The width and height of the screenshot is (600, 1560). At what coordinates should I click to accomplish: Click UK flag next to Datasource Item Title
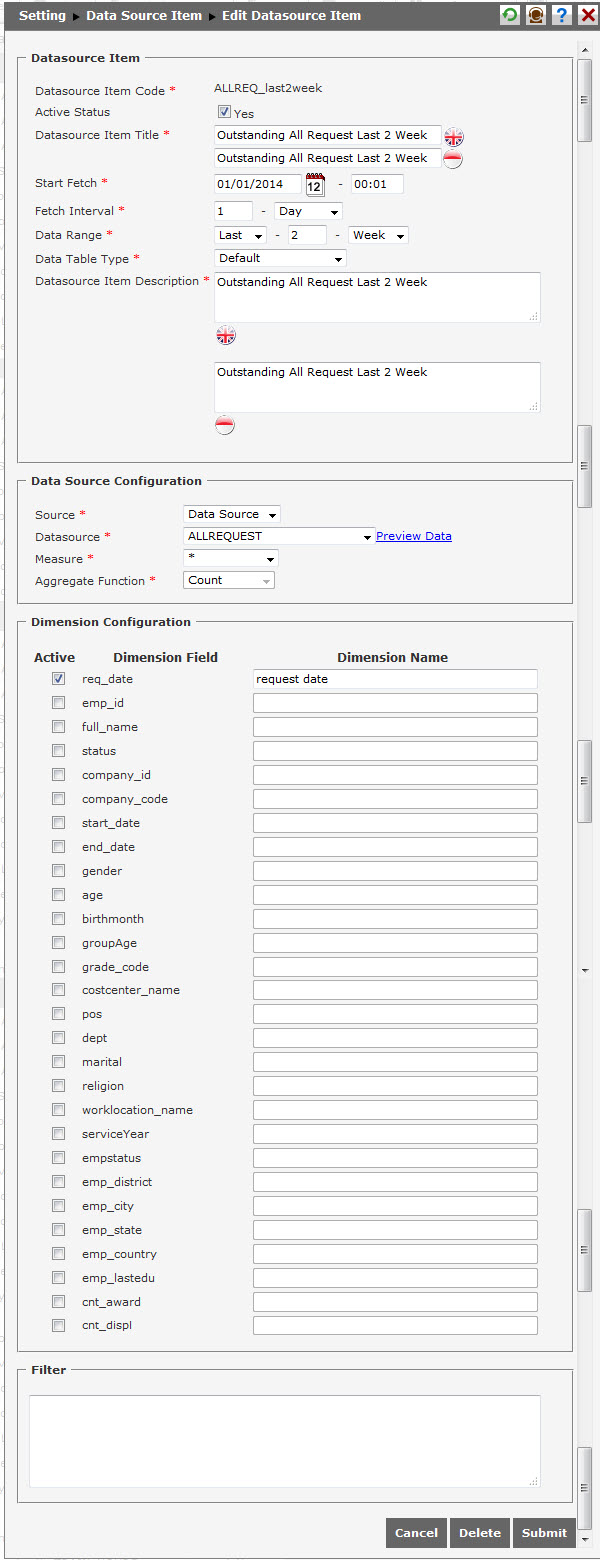tap(454, 137)
